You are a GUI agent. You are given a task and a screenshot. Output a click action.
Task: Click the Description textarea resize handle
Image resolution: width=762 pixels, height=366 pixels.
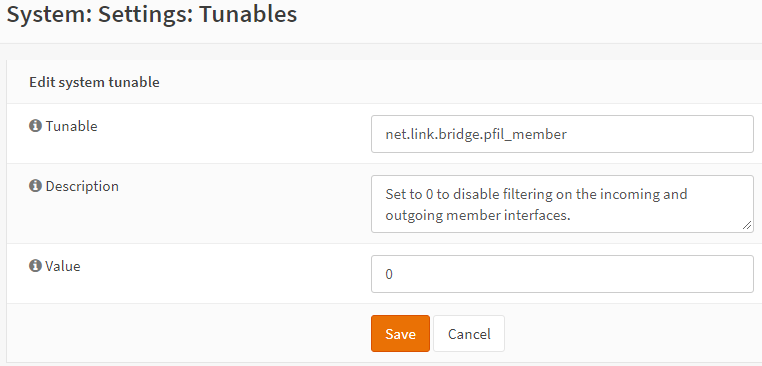coord(747,226)
